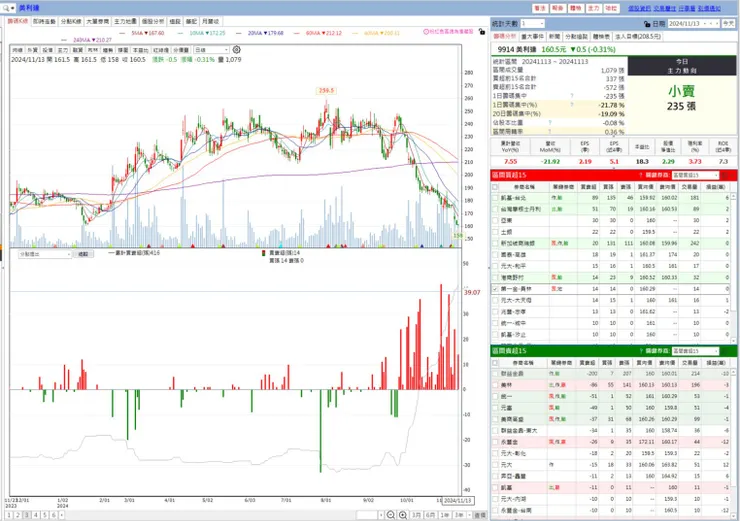
Task: Check the 元大-和平 row checkbox
Action: pyautogui.click(x=495, y=266)
